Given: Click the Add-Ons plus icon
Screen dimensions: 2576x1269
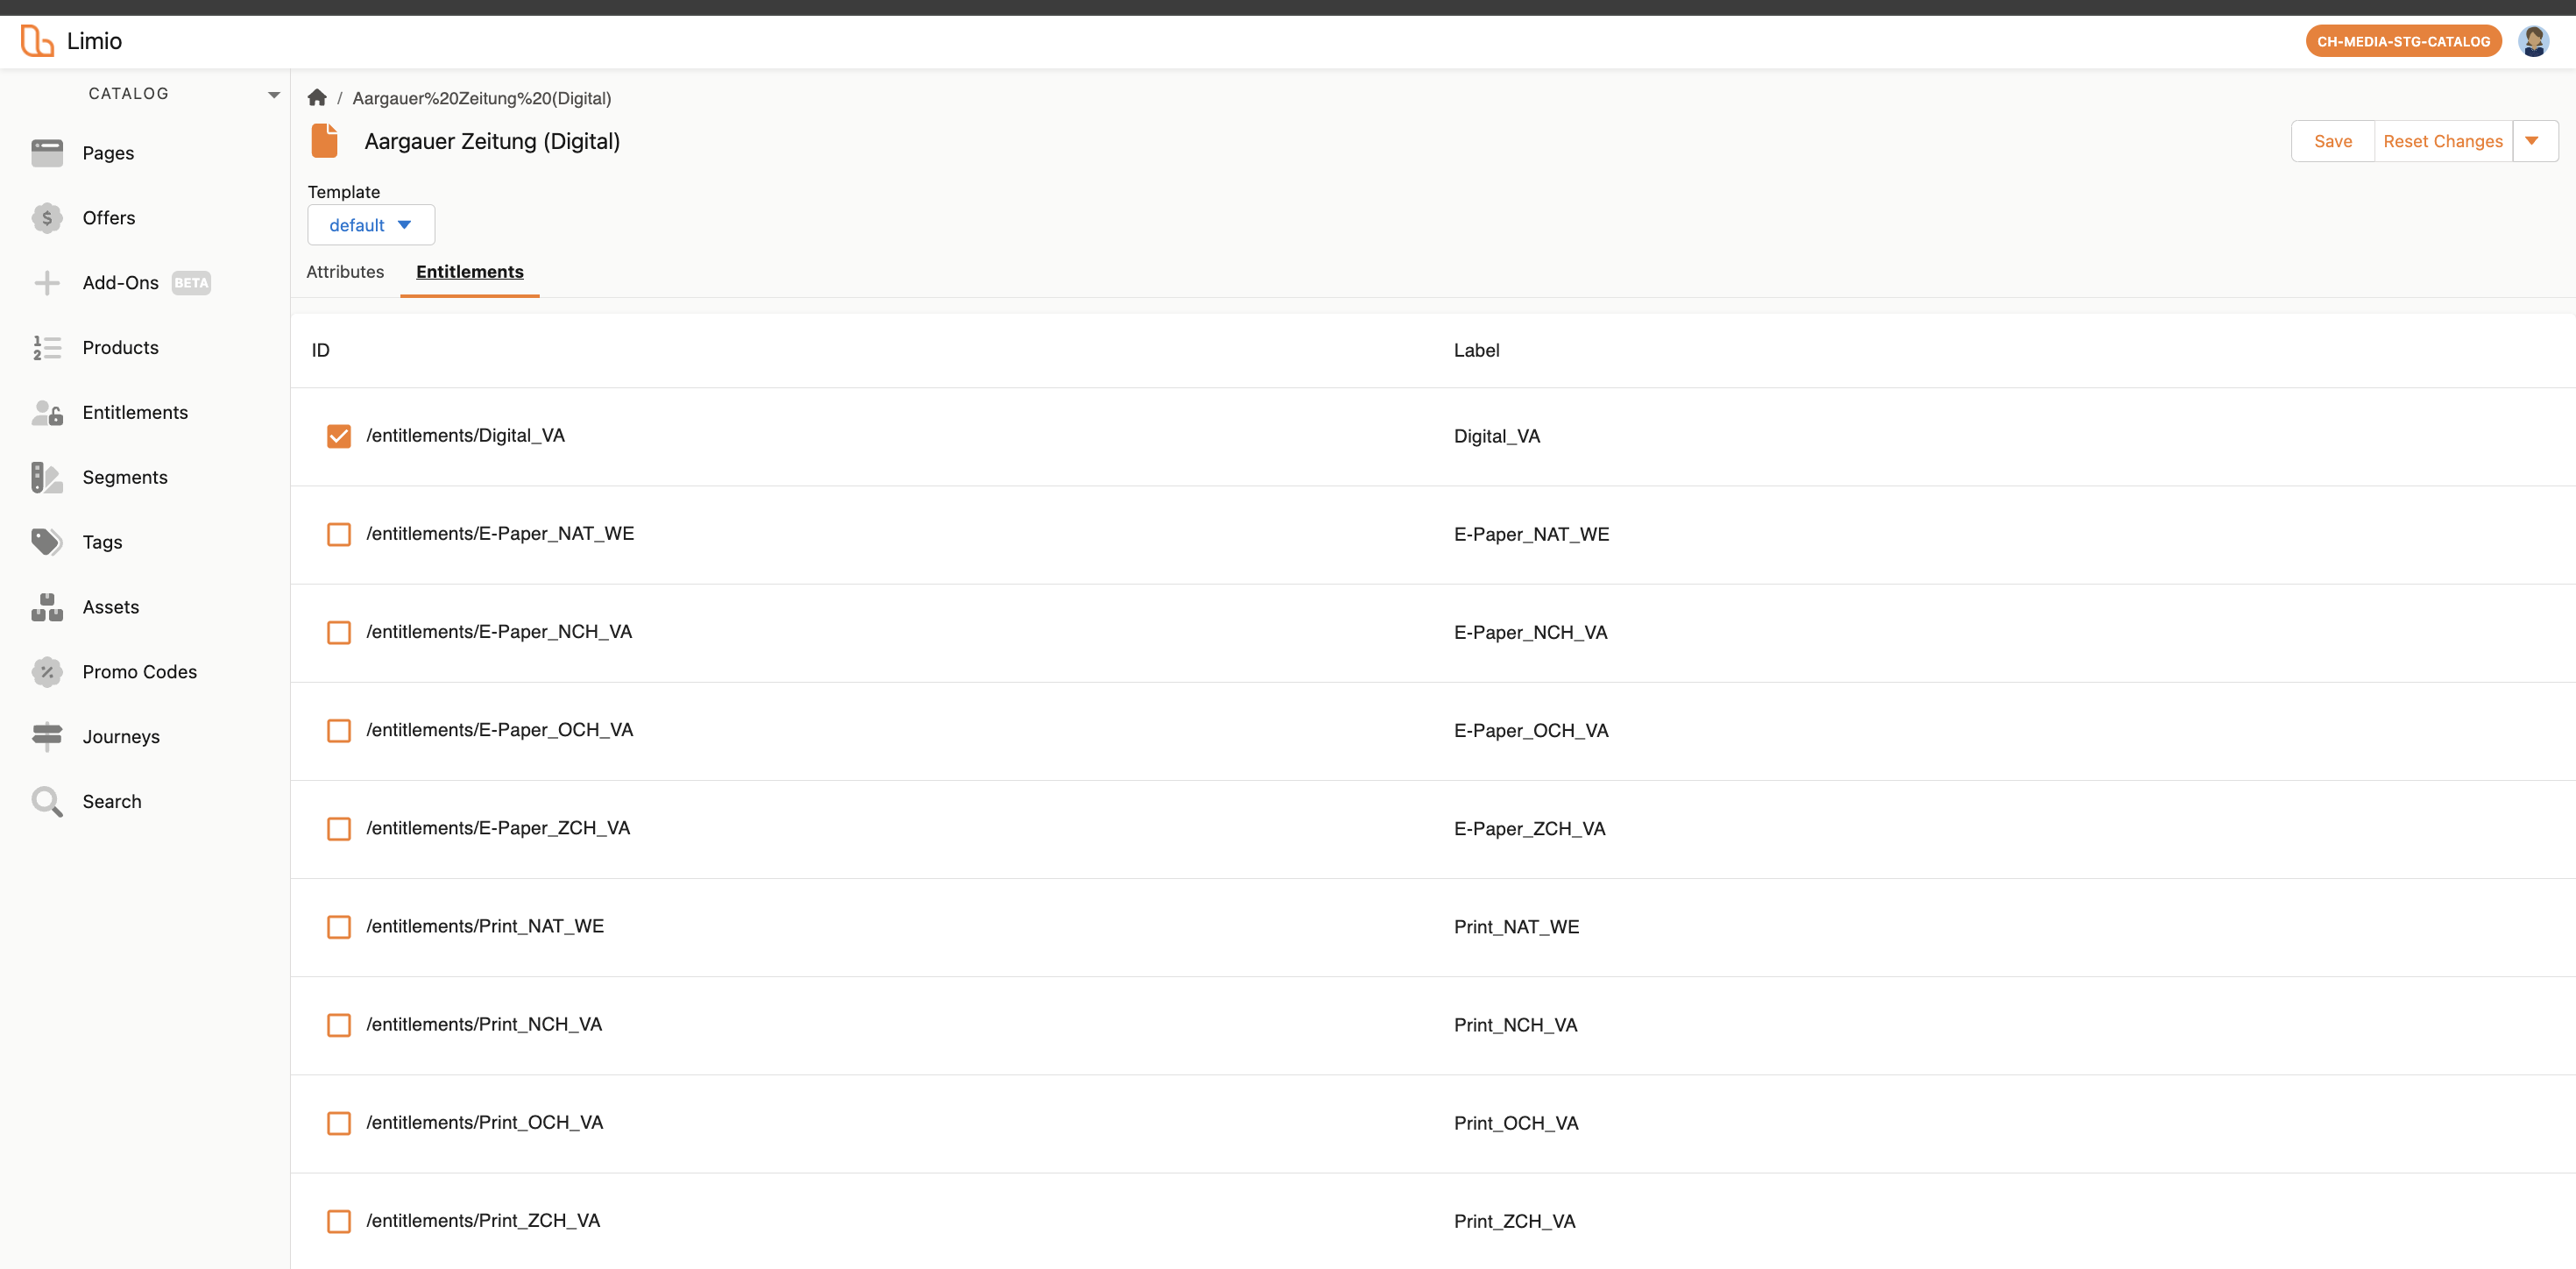Looking at the screenshot, I should 47,283.
